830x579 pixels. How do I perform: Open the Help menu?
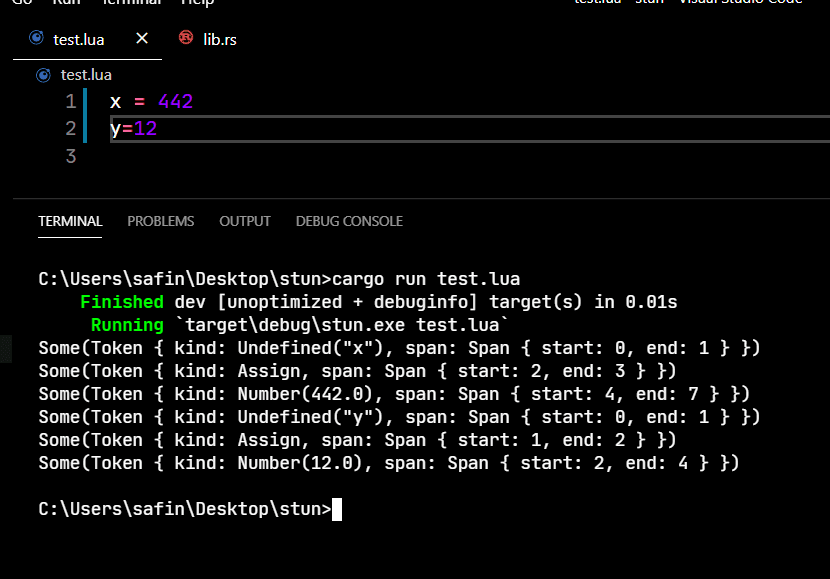pos(197,2)
